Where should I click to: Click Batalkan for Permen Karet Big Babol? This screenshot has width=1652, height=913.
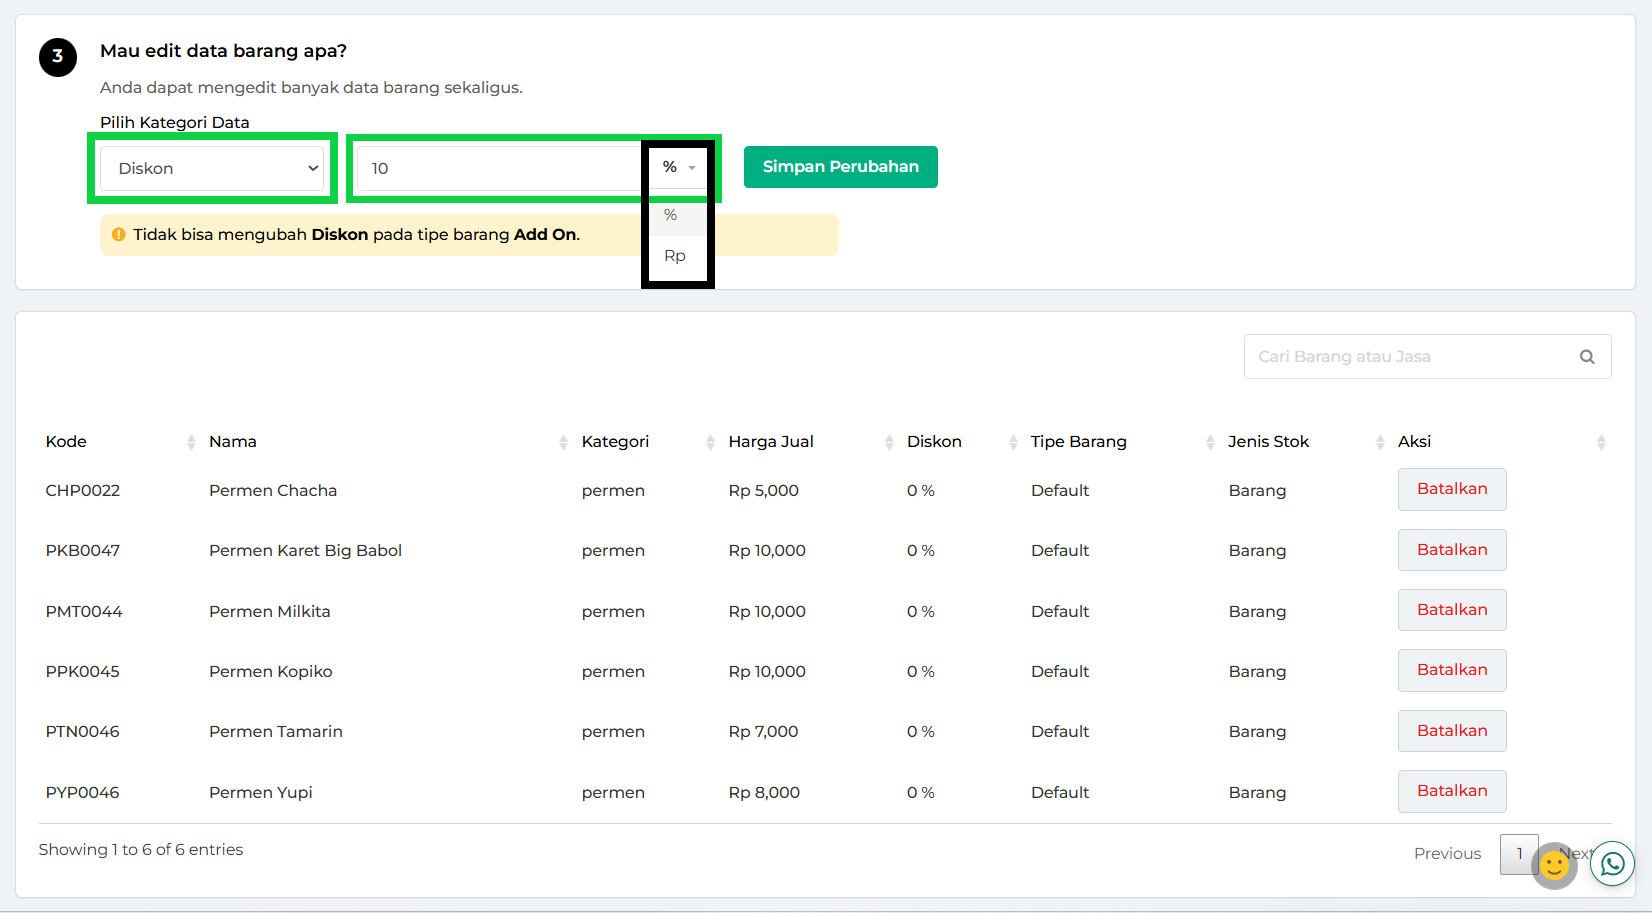coord(1452,550)
